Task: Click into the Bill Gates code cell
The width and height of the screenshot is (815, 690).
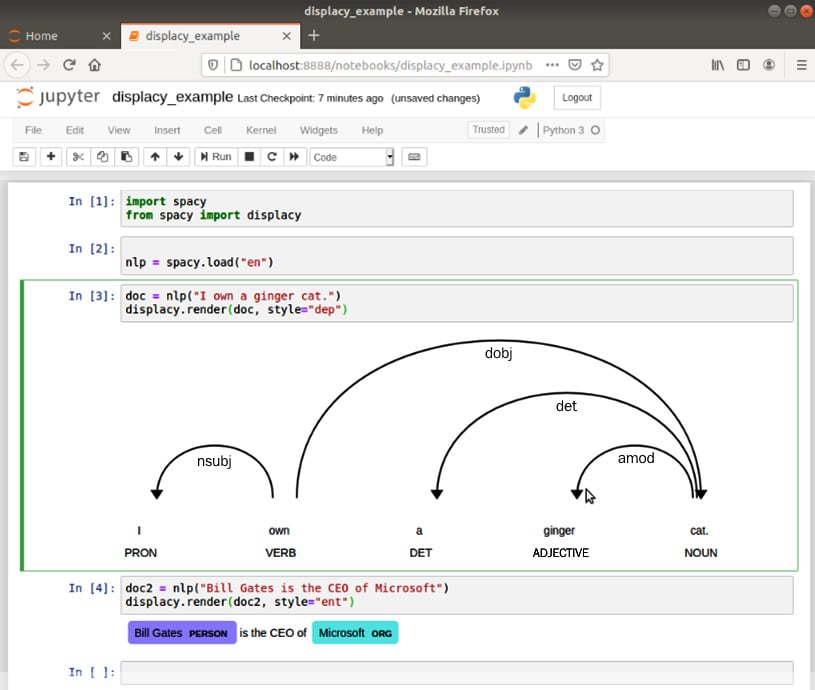Action: (x=457, y=595)
